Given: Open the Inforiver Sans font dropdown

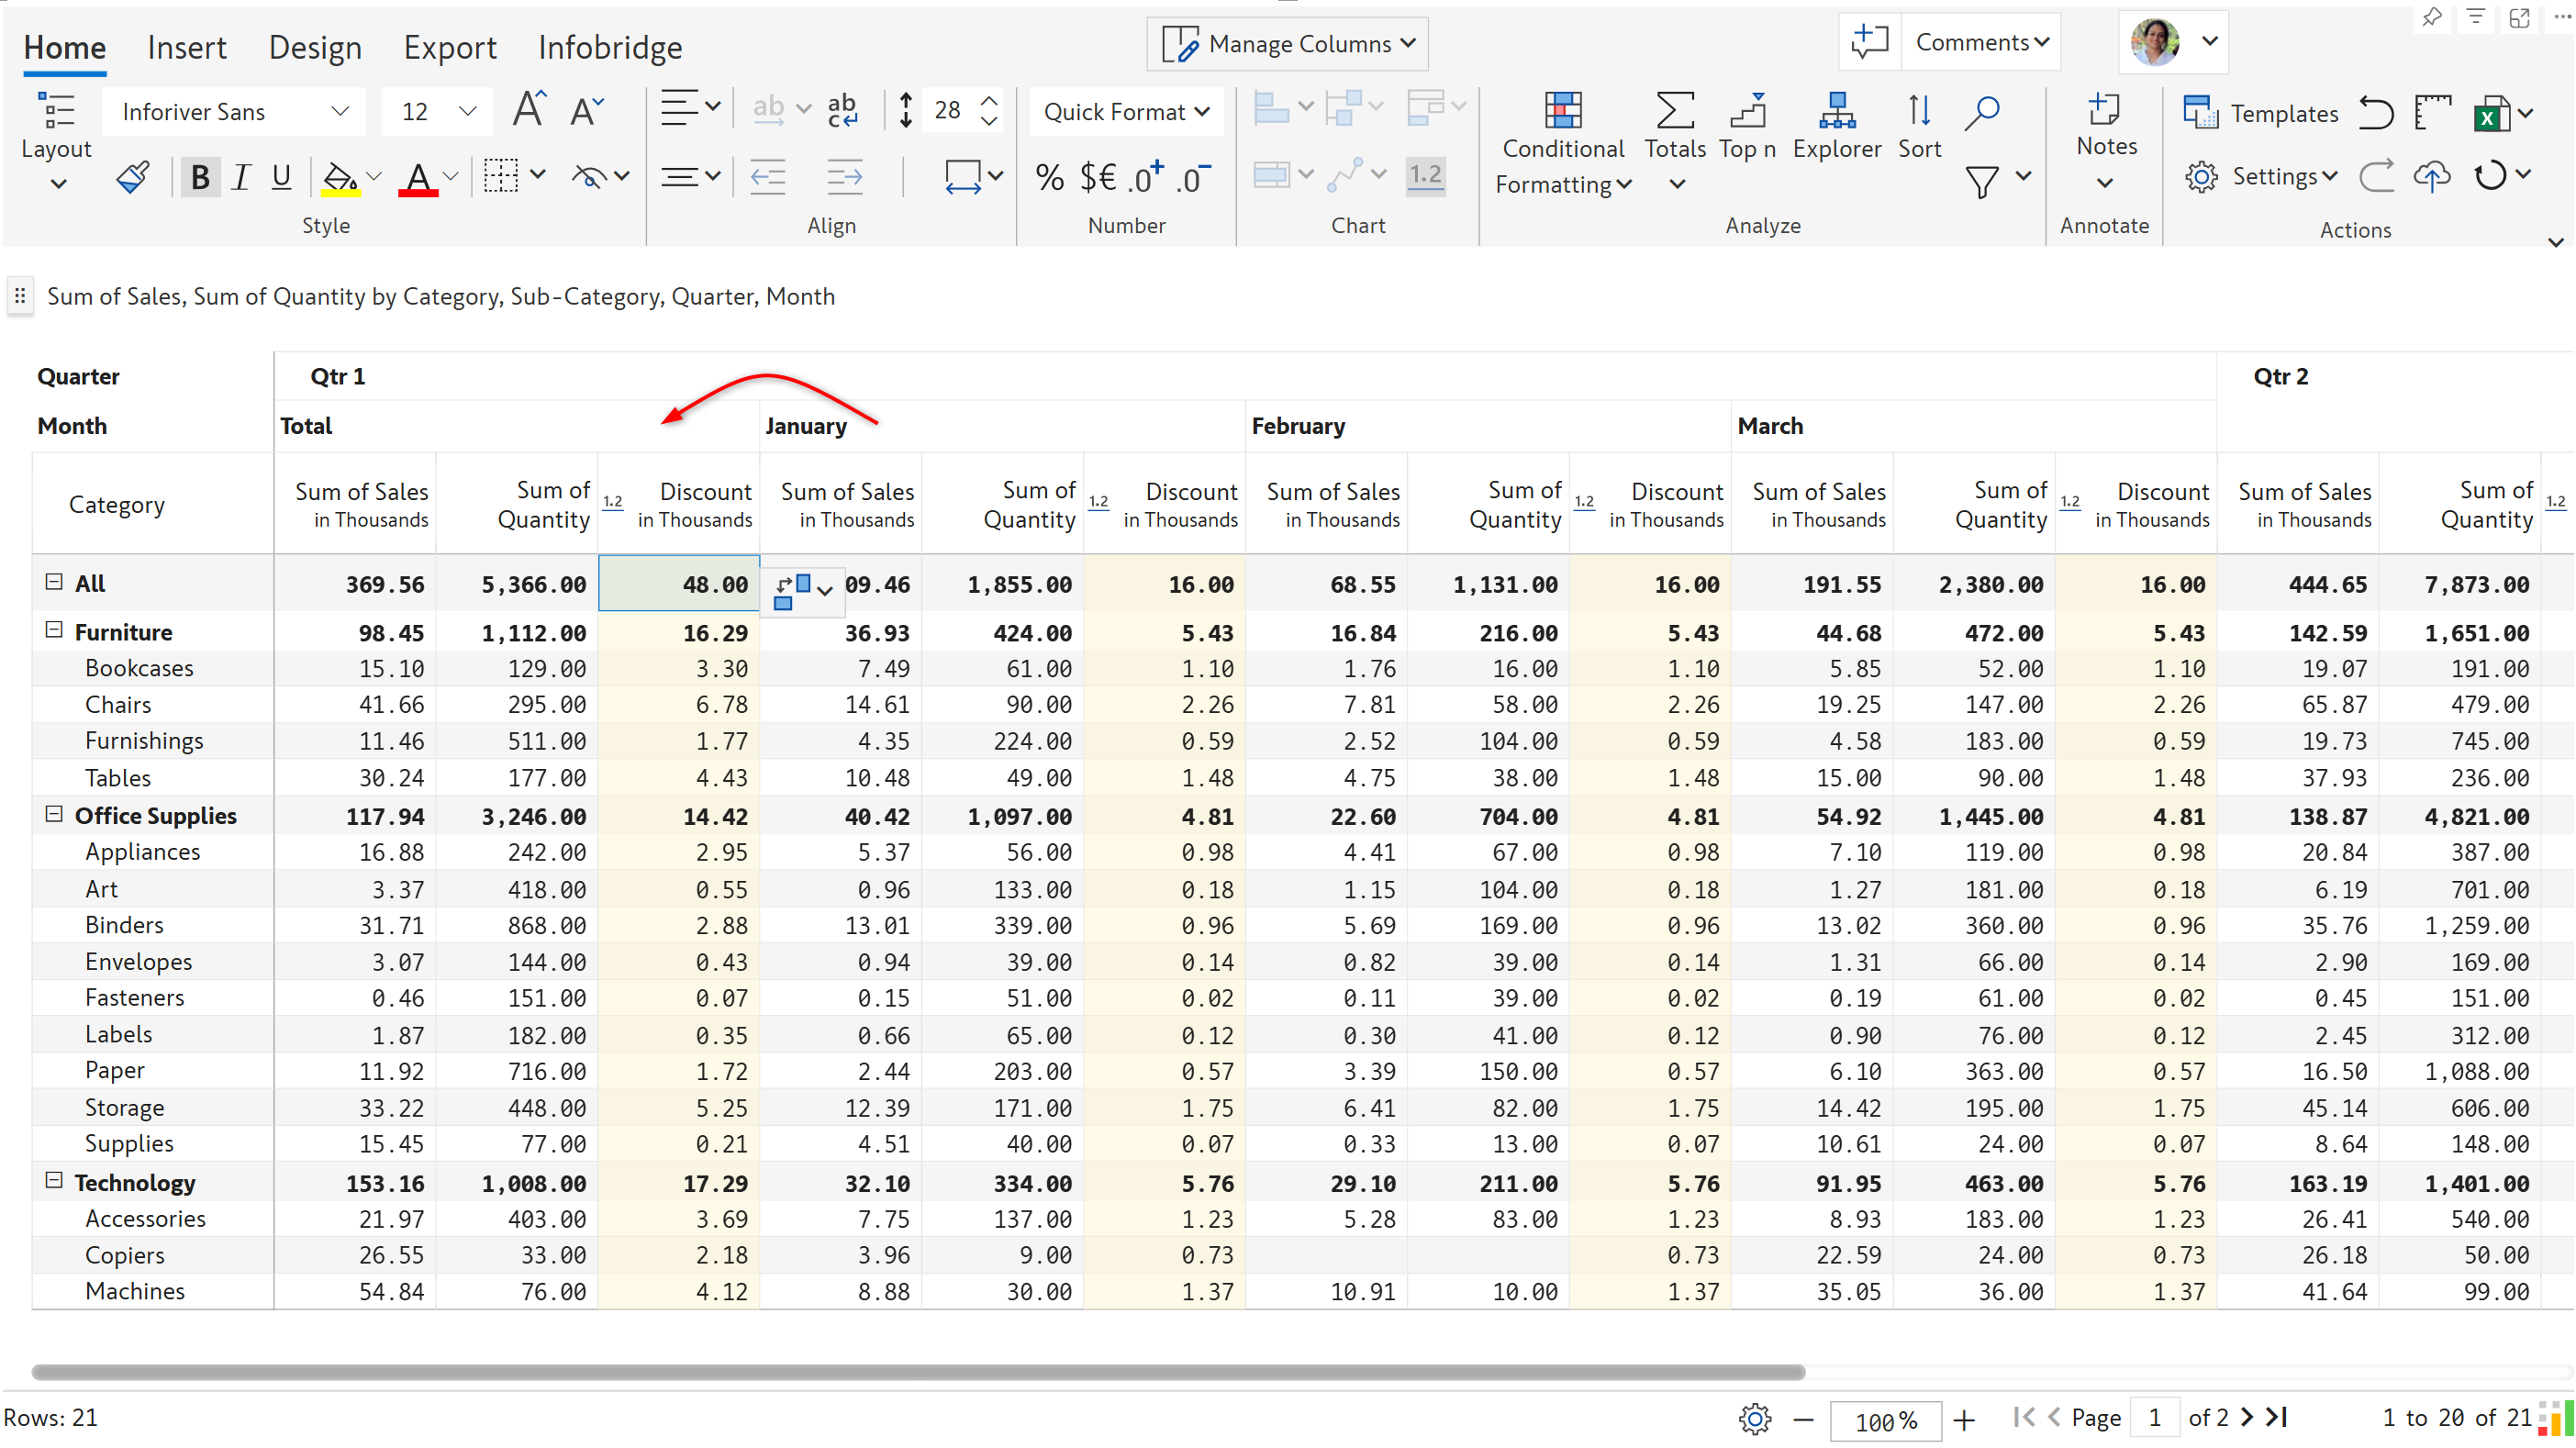Looking at the screenshot, I should (234, 111).
